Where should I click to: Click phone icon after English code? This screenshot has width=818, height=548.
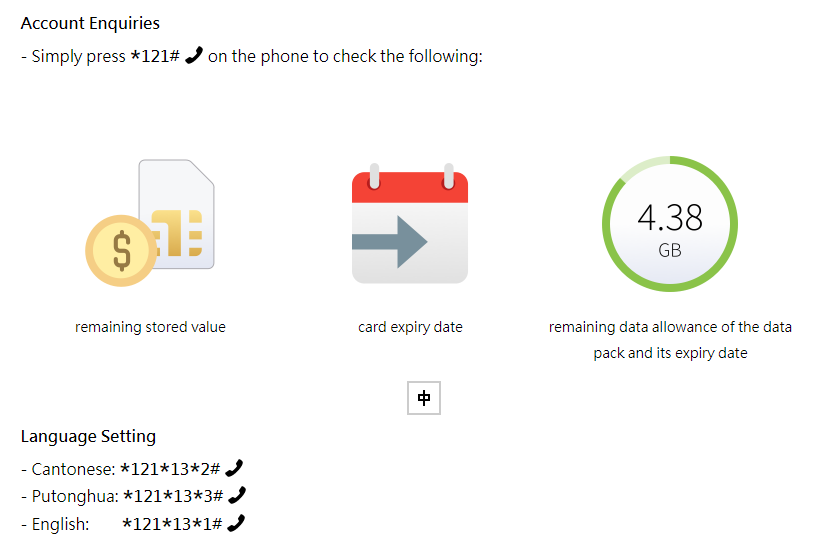click(236, 522)
